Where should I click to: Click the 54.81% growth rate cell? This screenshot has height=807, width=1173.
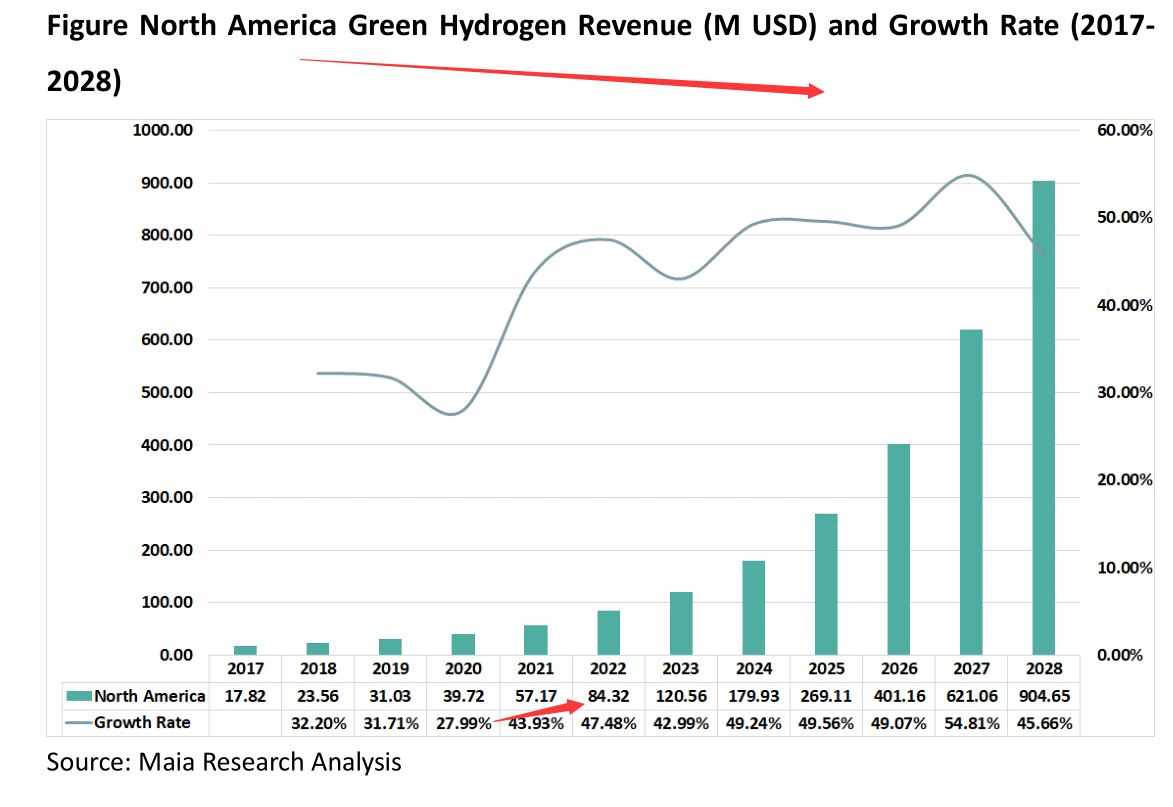[971, 723]
